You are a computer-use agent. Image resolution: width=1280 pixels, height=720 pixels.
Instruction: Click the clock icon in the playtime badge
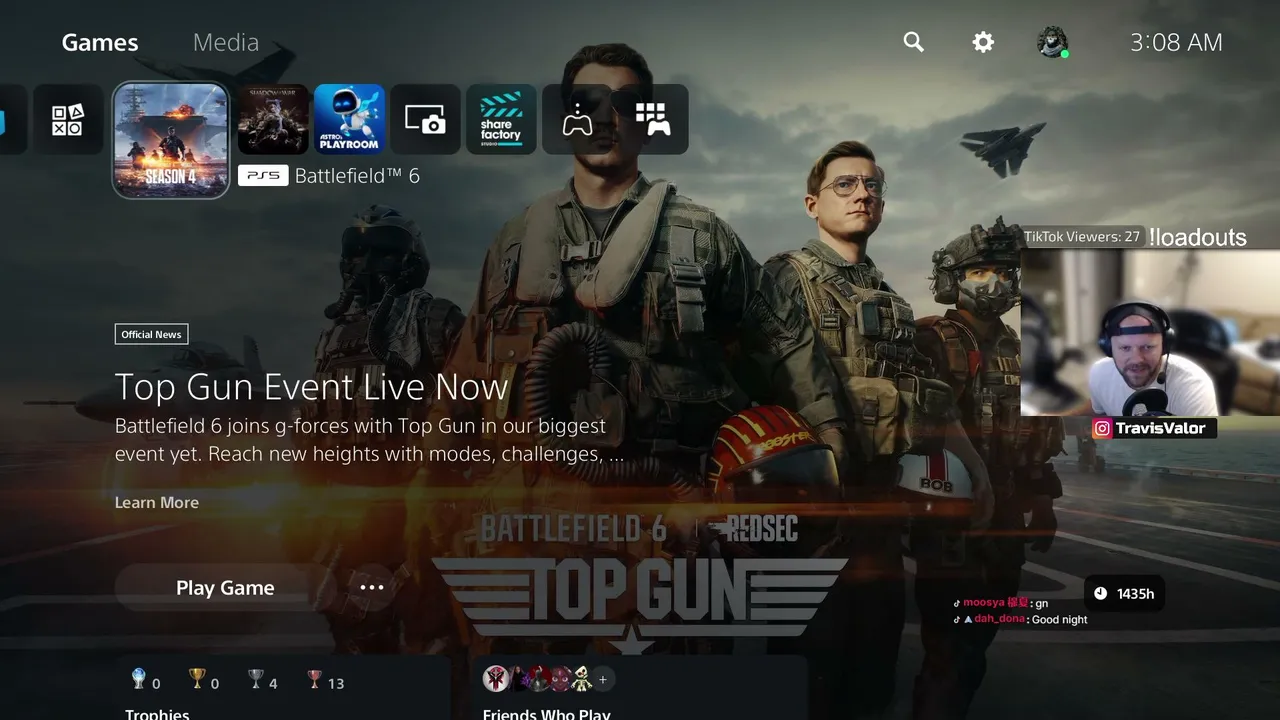pyautogui.click(x=1101, y=594)
